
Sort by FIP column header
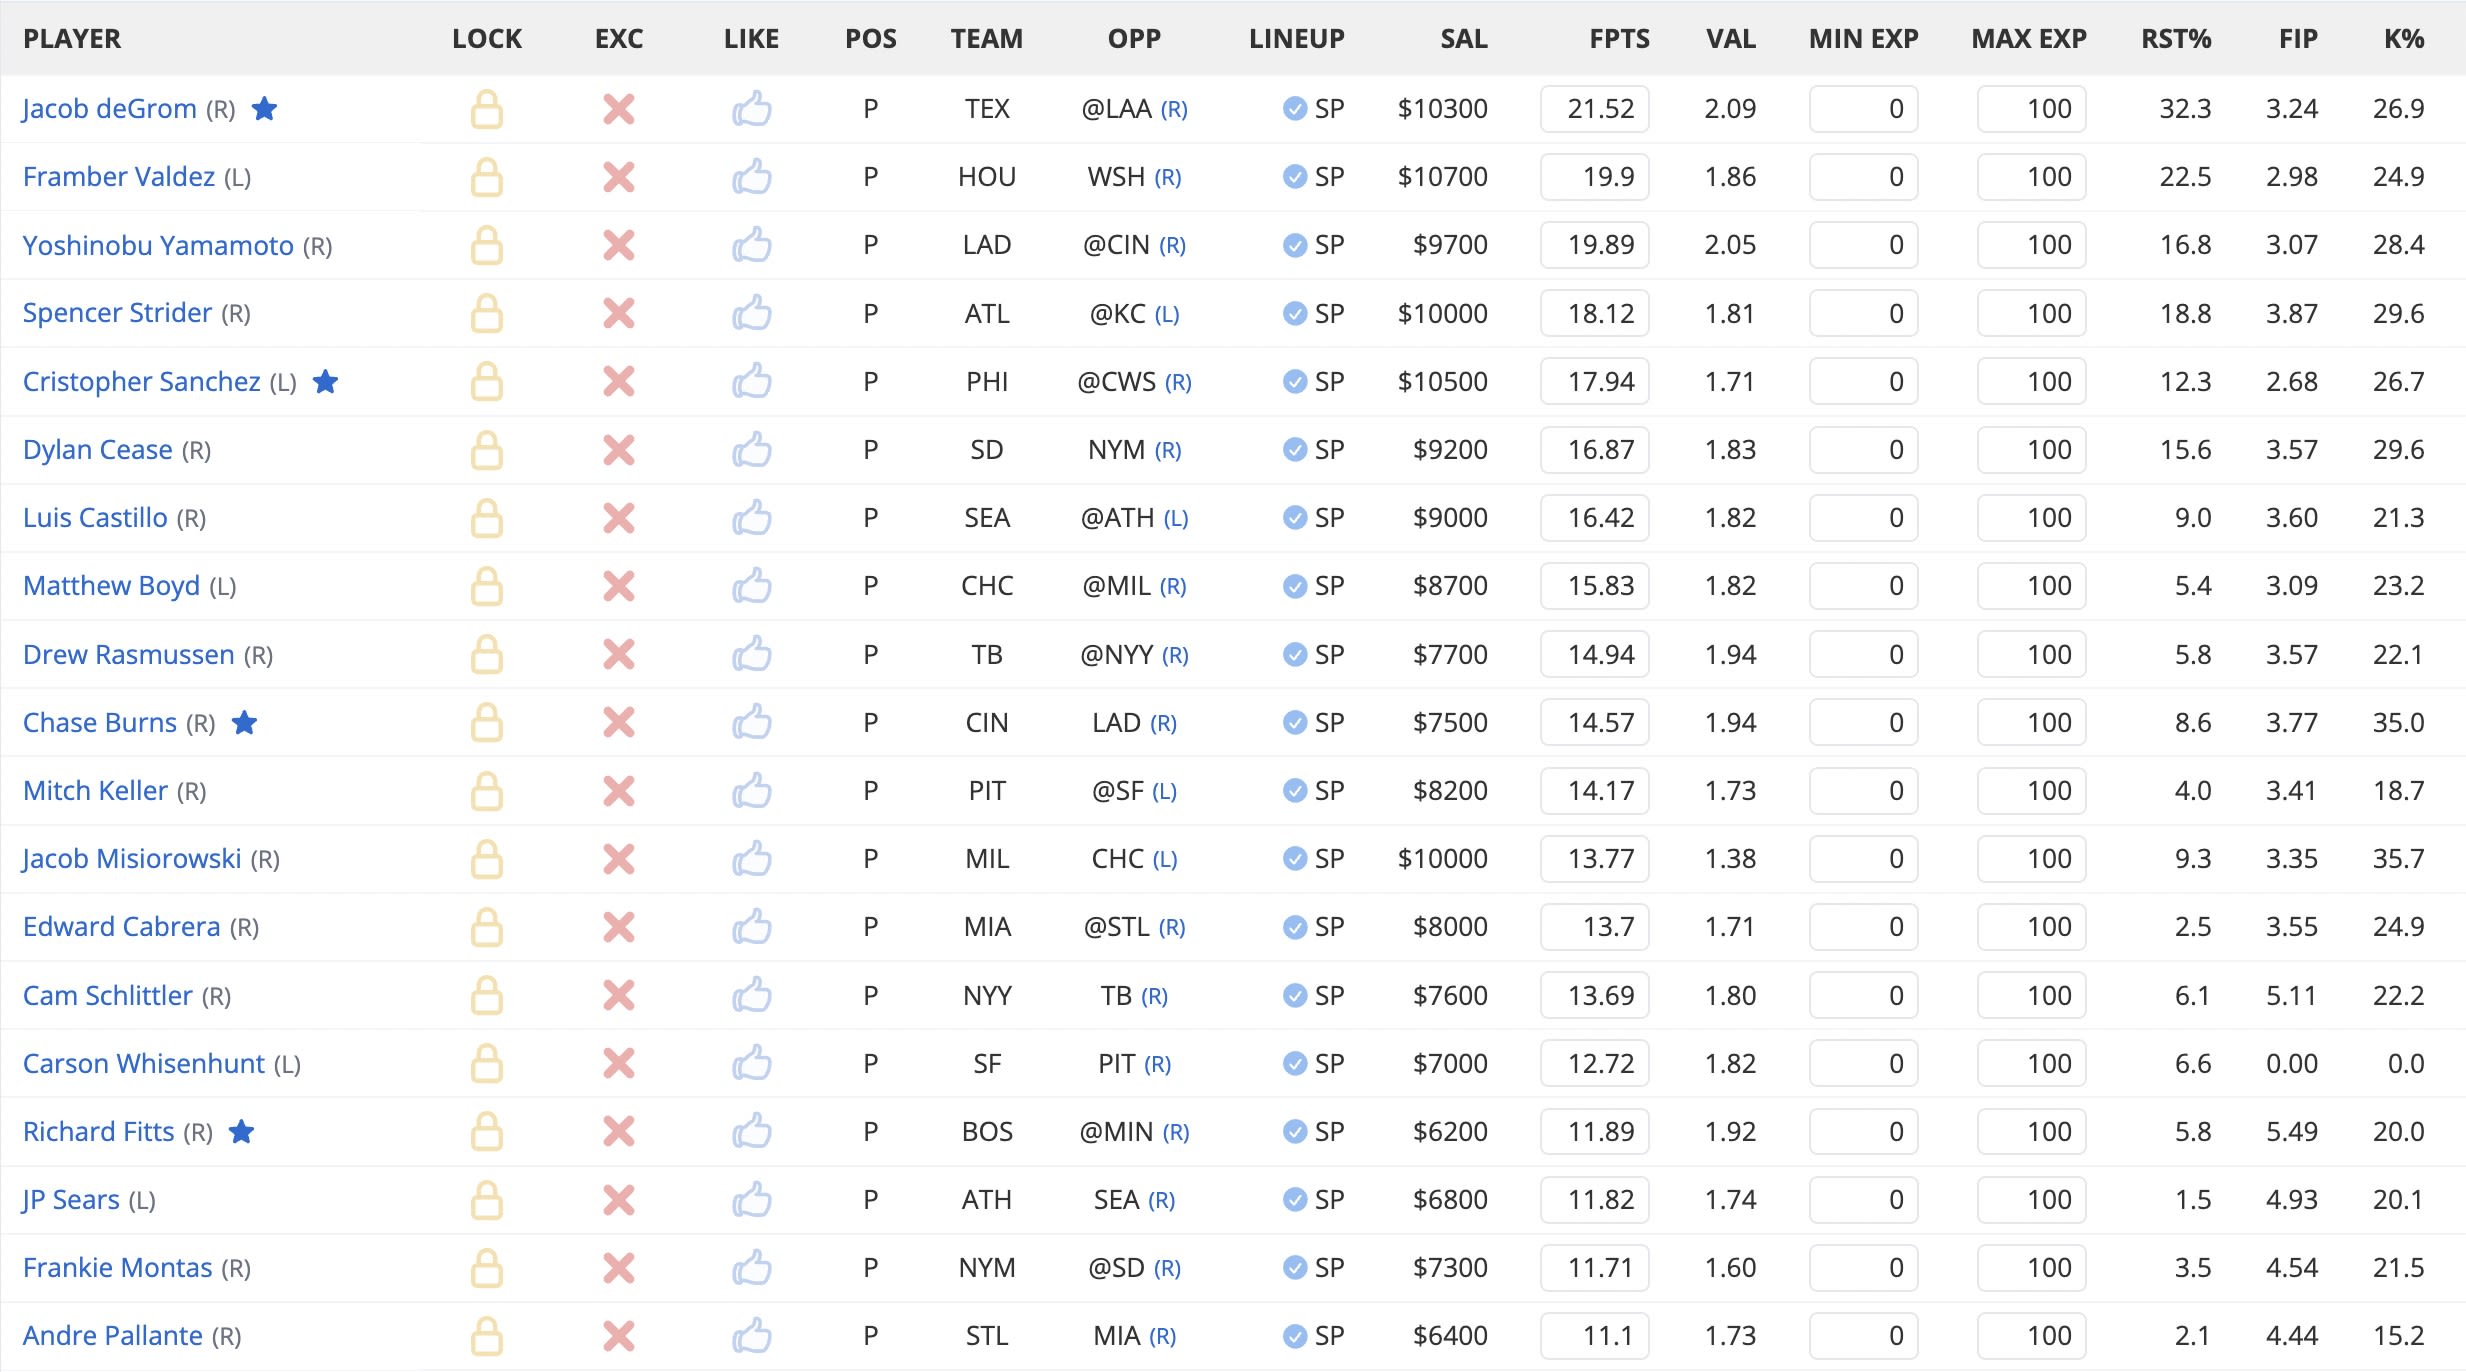tap(2298, 39)
